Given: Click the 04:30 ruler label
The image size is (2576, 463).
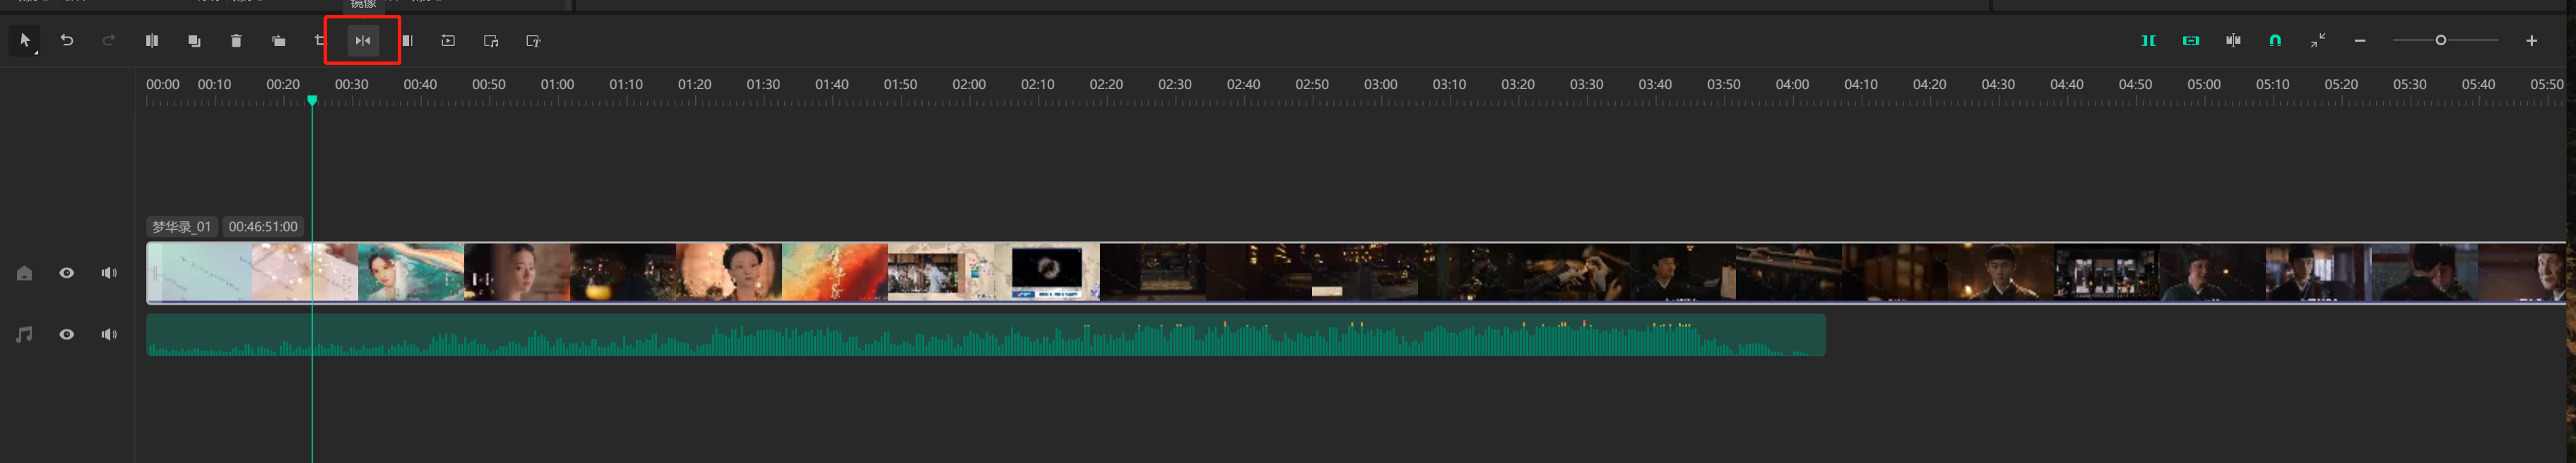Looking at the screenshot, I should pos(1998,85).
